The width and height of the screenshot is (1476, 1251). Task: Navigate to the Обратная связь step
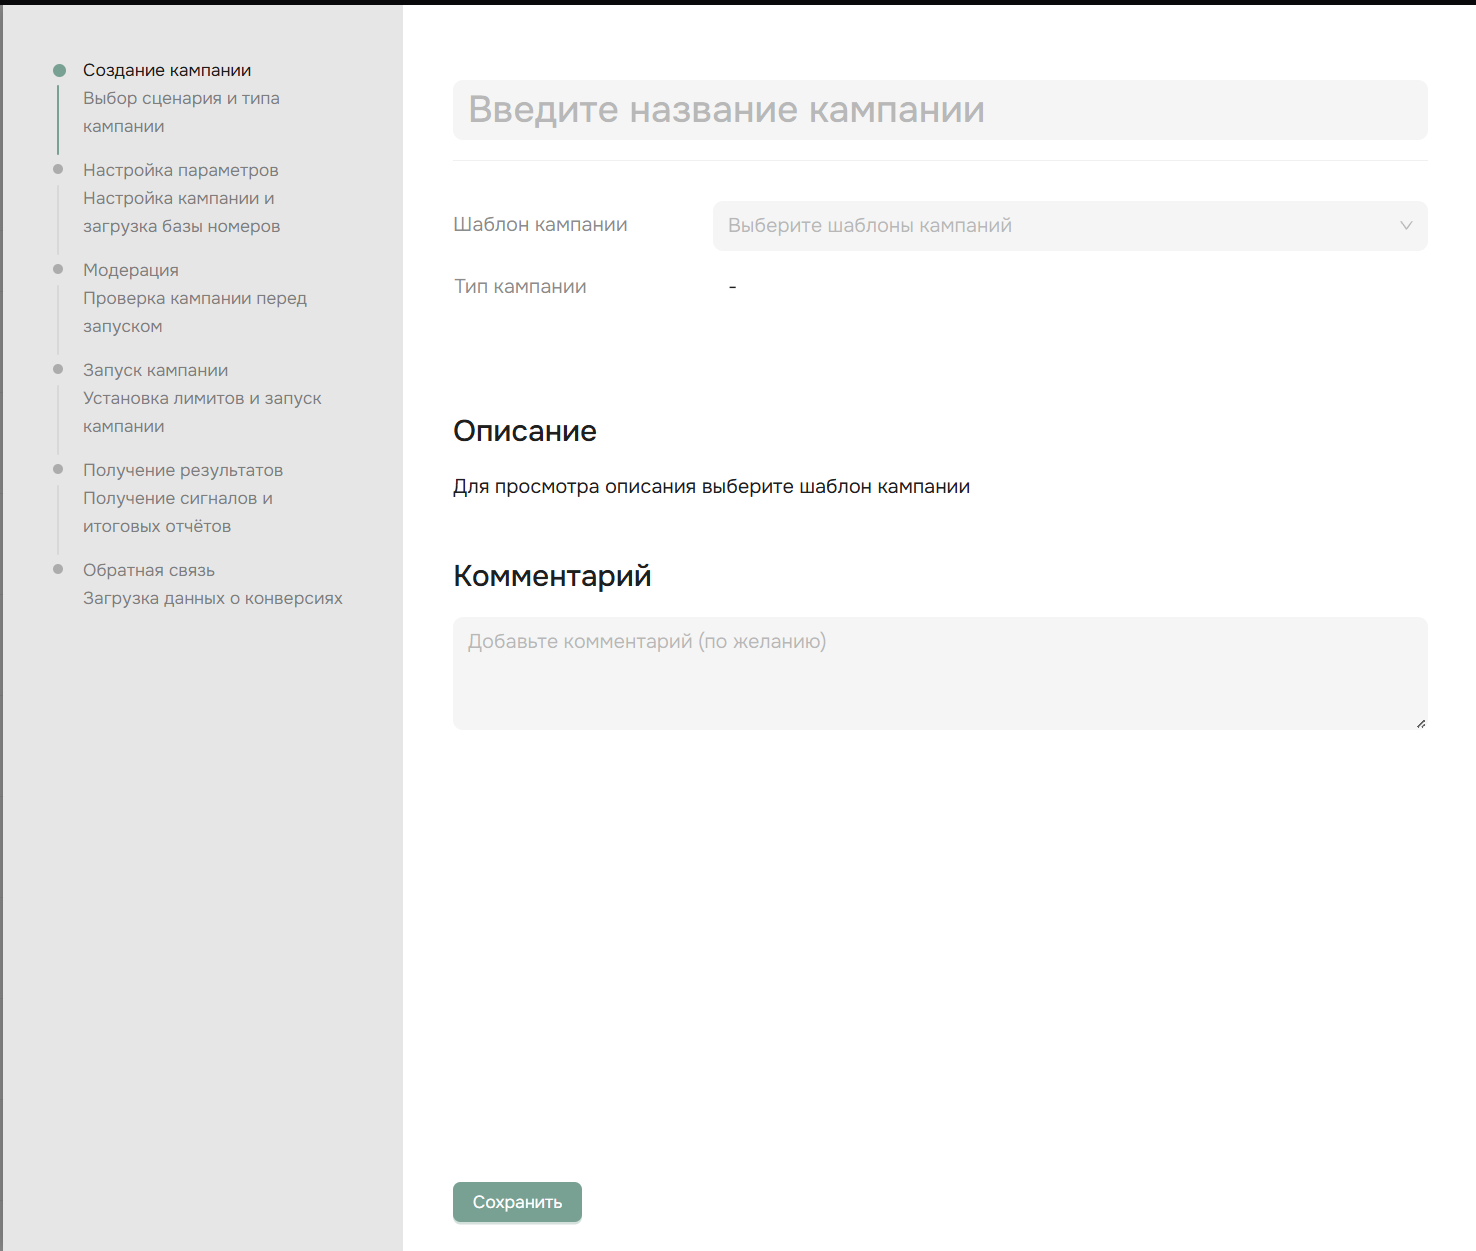tap(149, 570)
